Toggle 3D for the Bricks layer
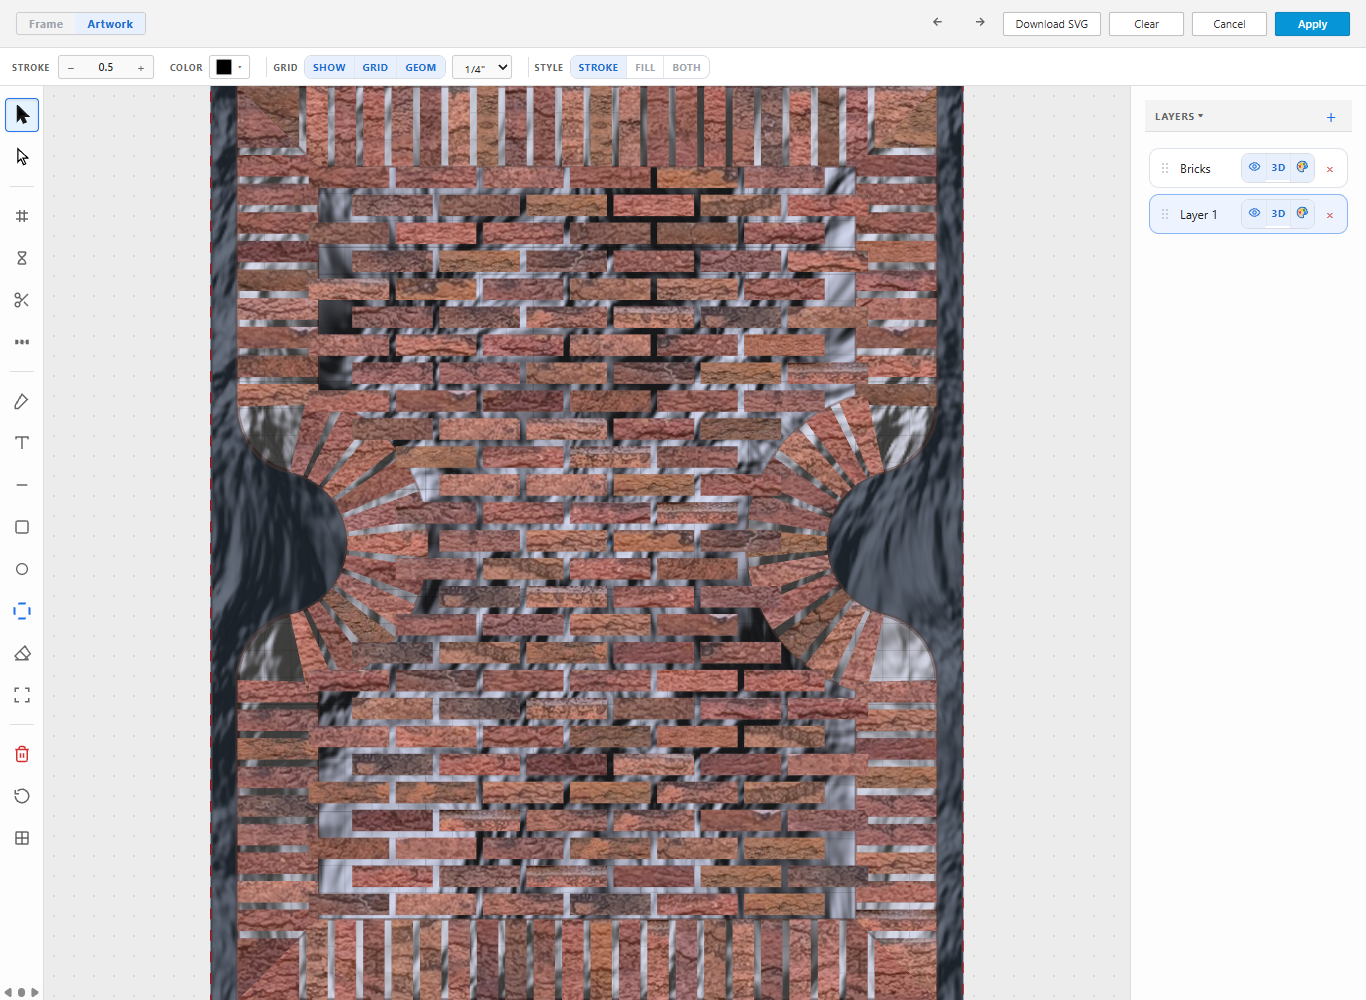The image size is (1366, 1000). pos(1278,167)
